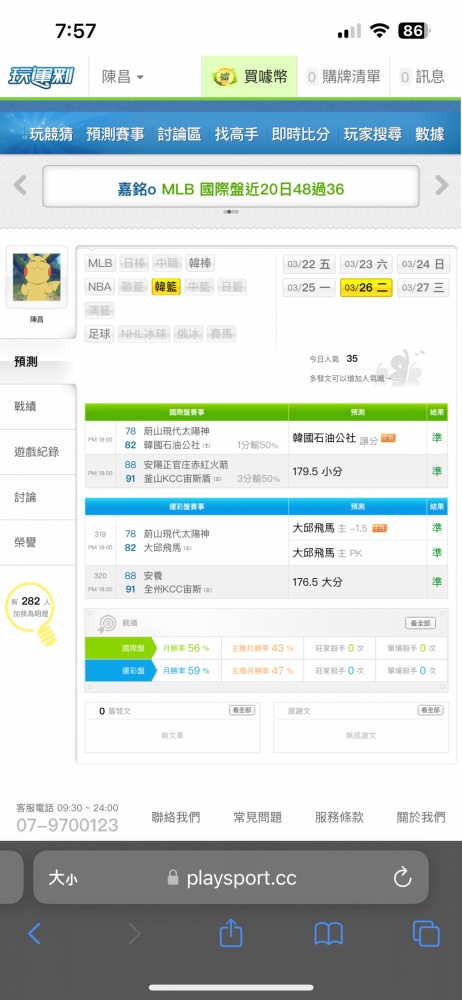This screenshot has width=462, height=1000.
Task: Open 訊息 messages
Action: (422, 77)
